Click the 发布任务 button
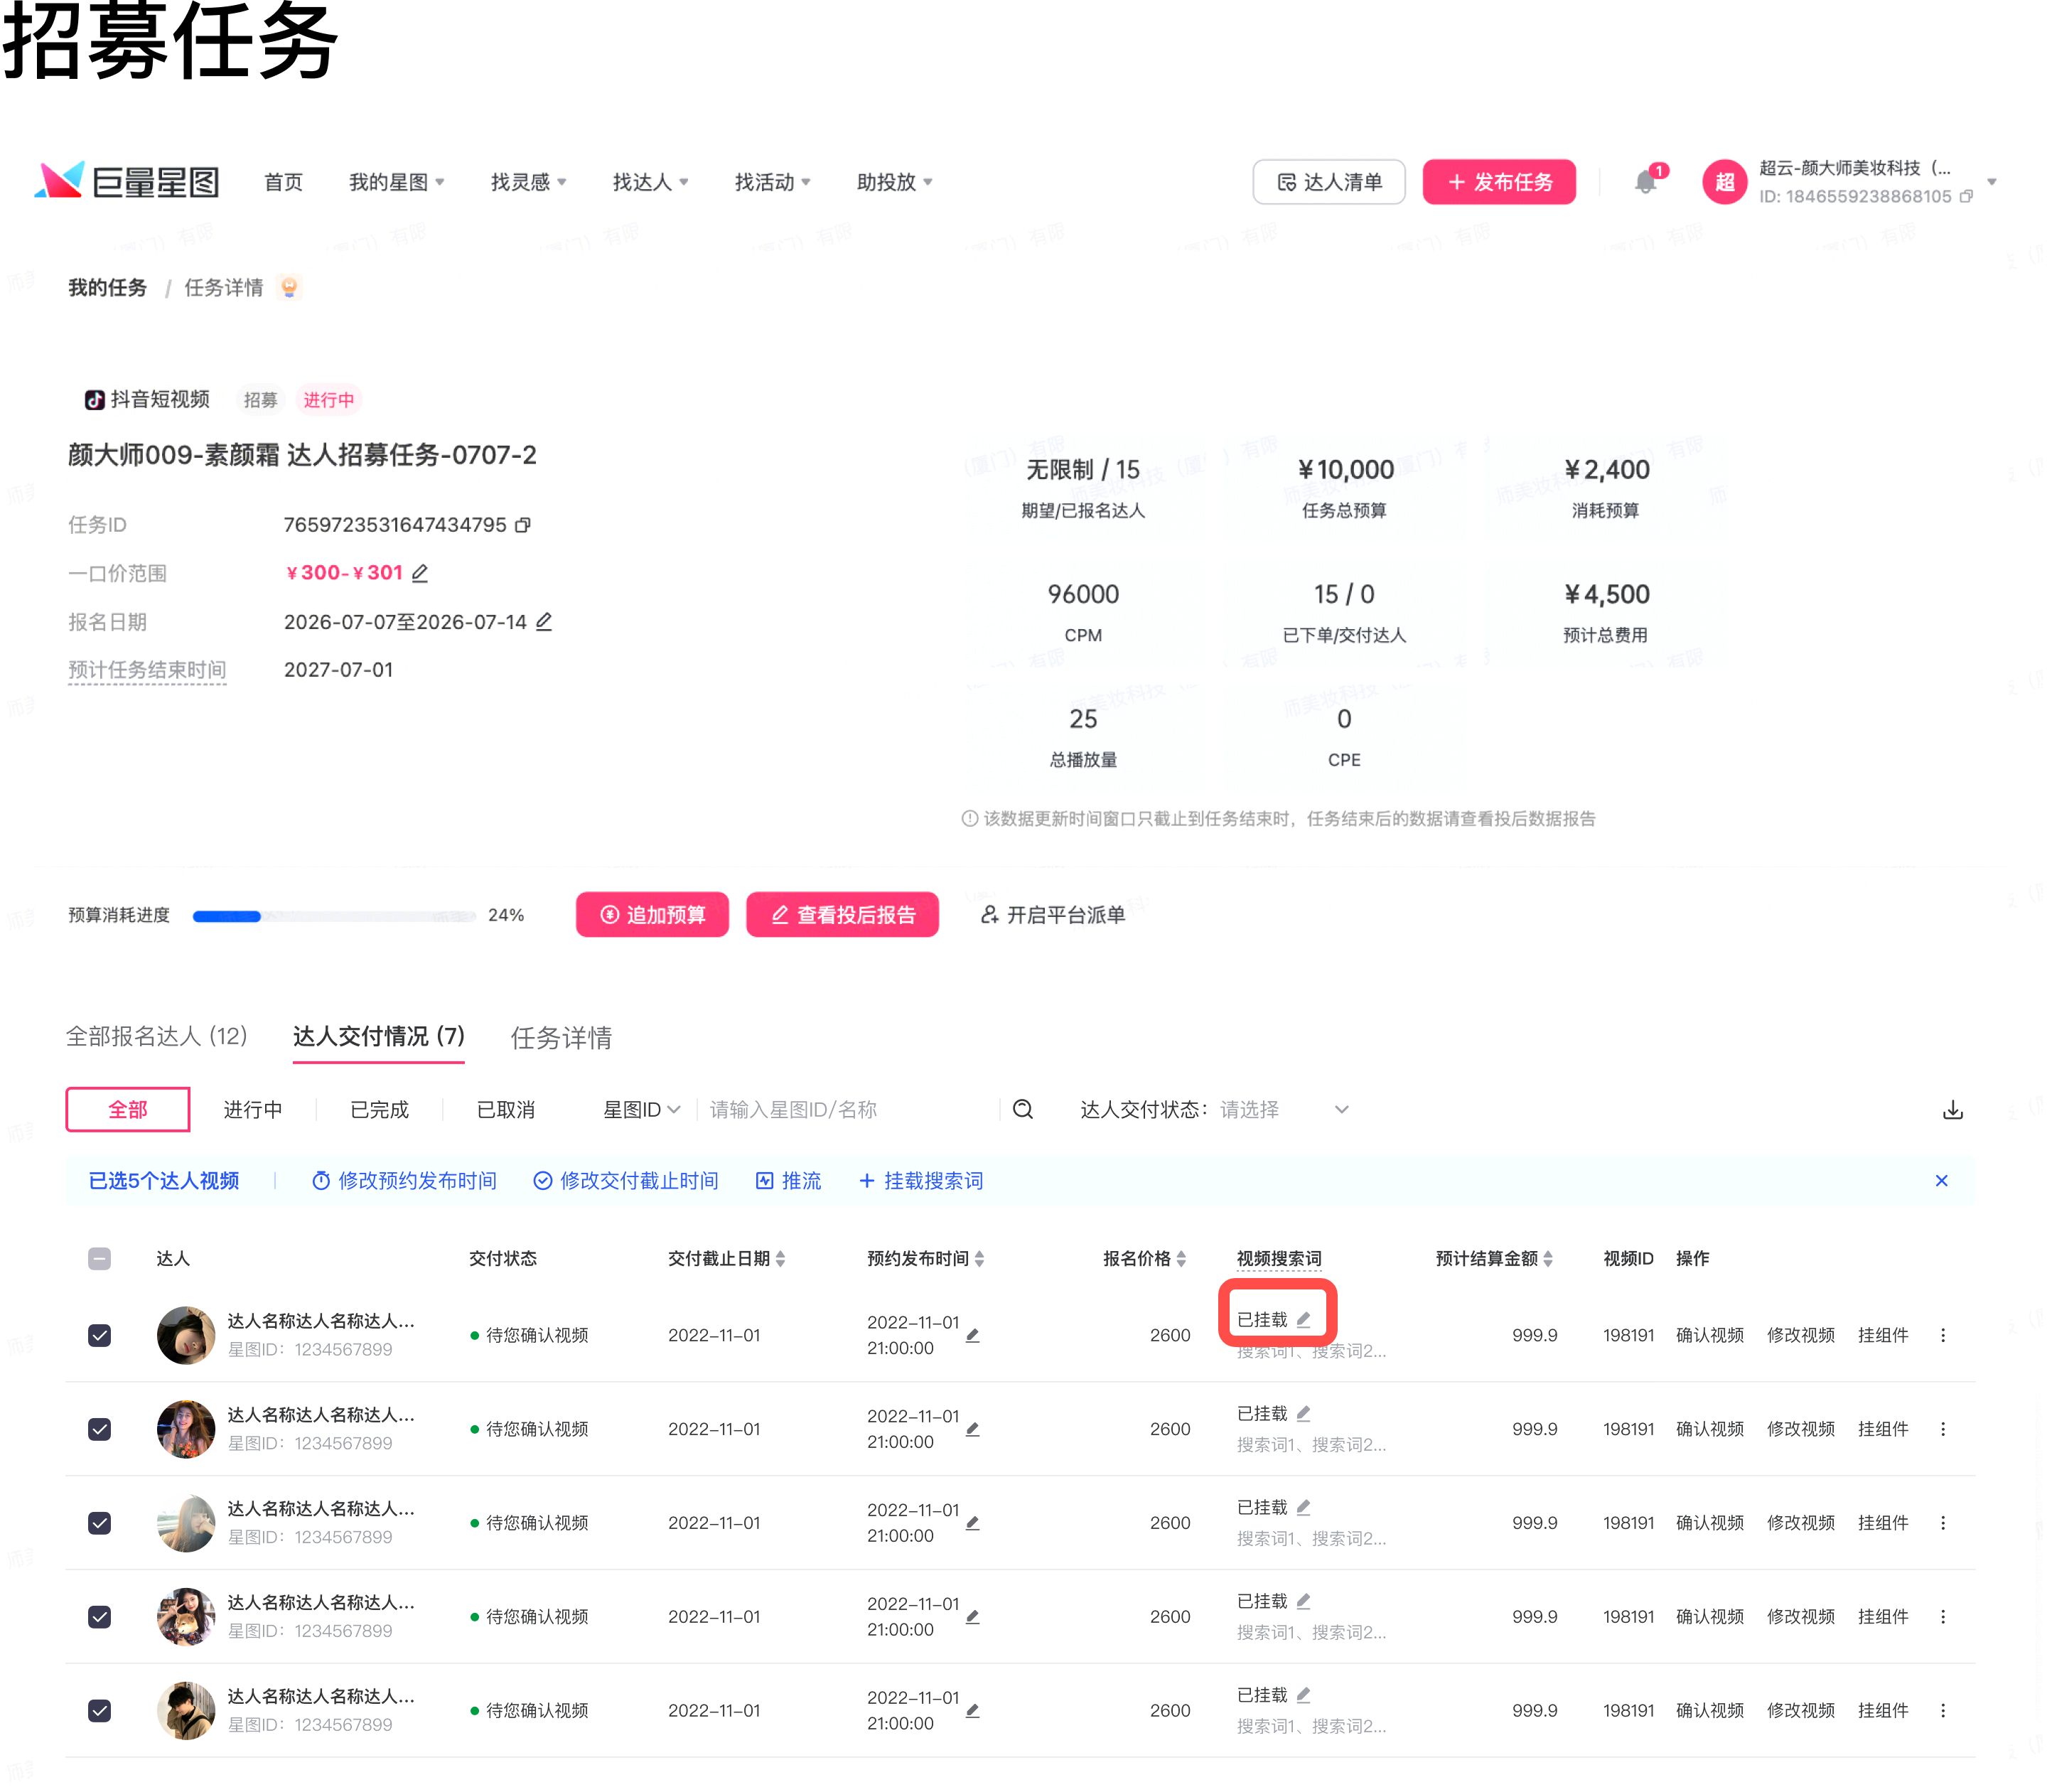 (1499, 182)
